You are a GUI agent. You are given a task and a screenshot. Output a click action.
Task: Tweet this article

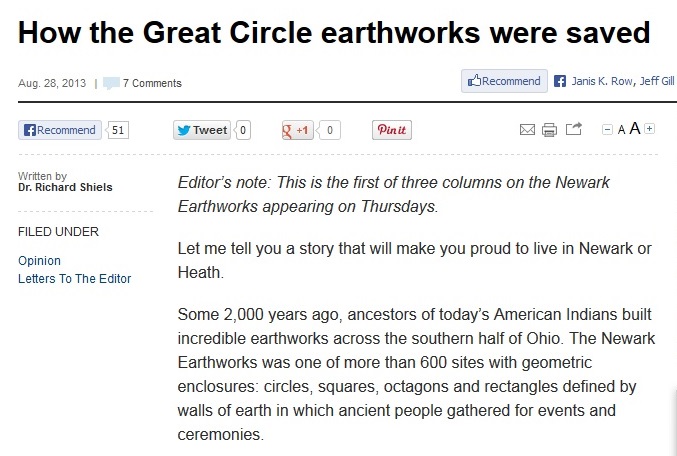pyautogui.click(x=202, y=130)
